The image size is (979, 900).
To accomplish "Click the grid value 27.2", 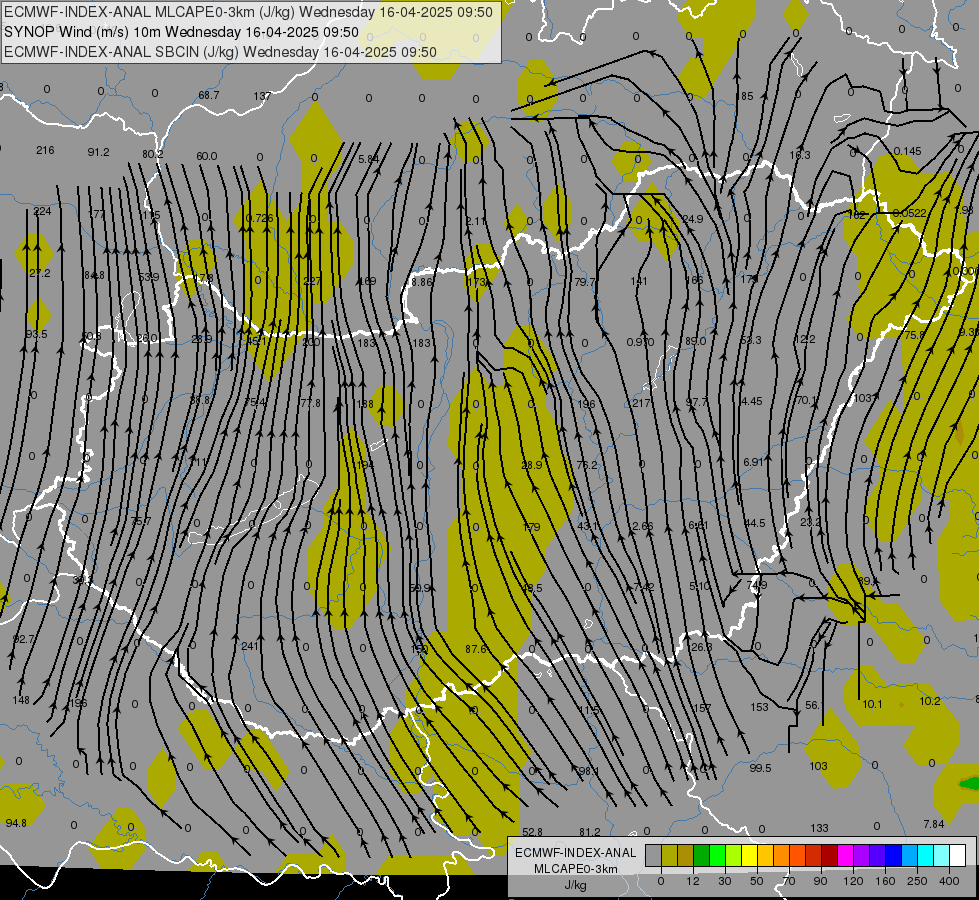I will (x=39, y=274).
